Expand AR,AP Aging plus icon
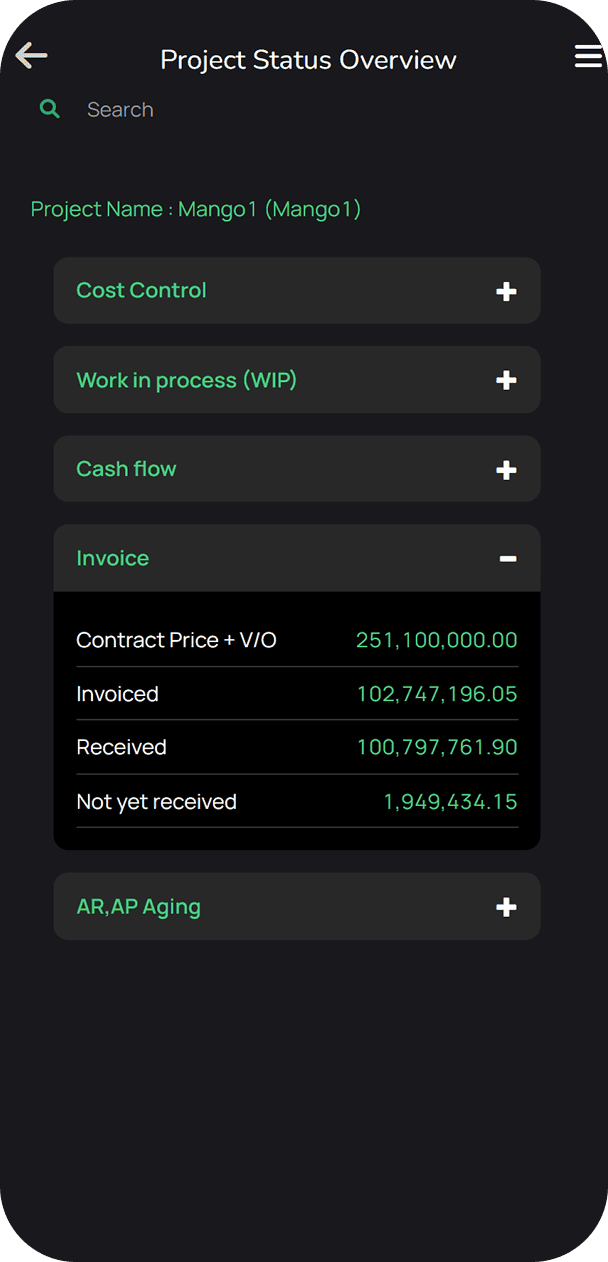The height and width of the screenshot is (1262, 608). click(506, 907)
